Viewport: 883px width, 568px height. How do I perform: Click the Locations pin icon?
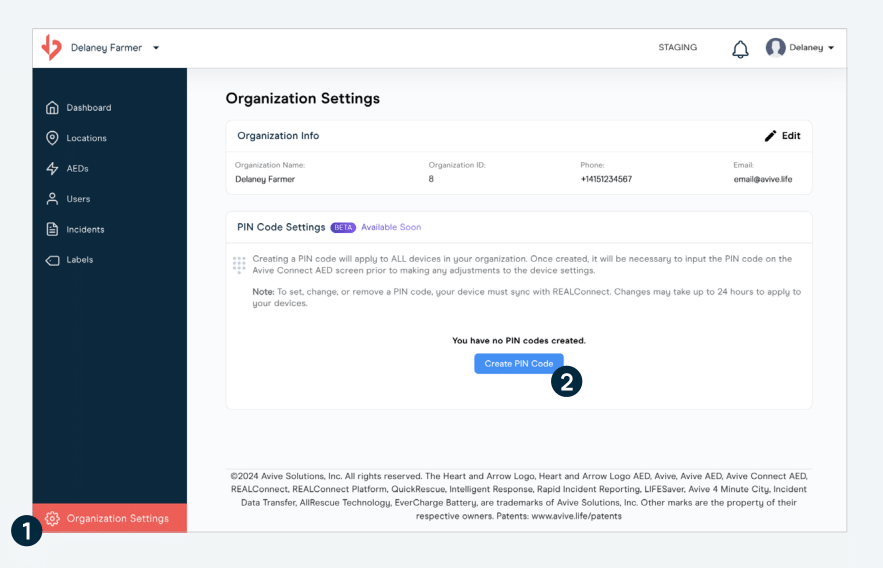click(52, 138)
